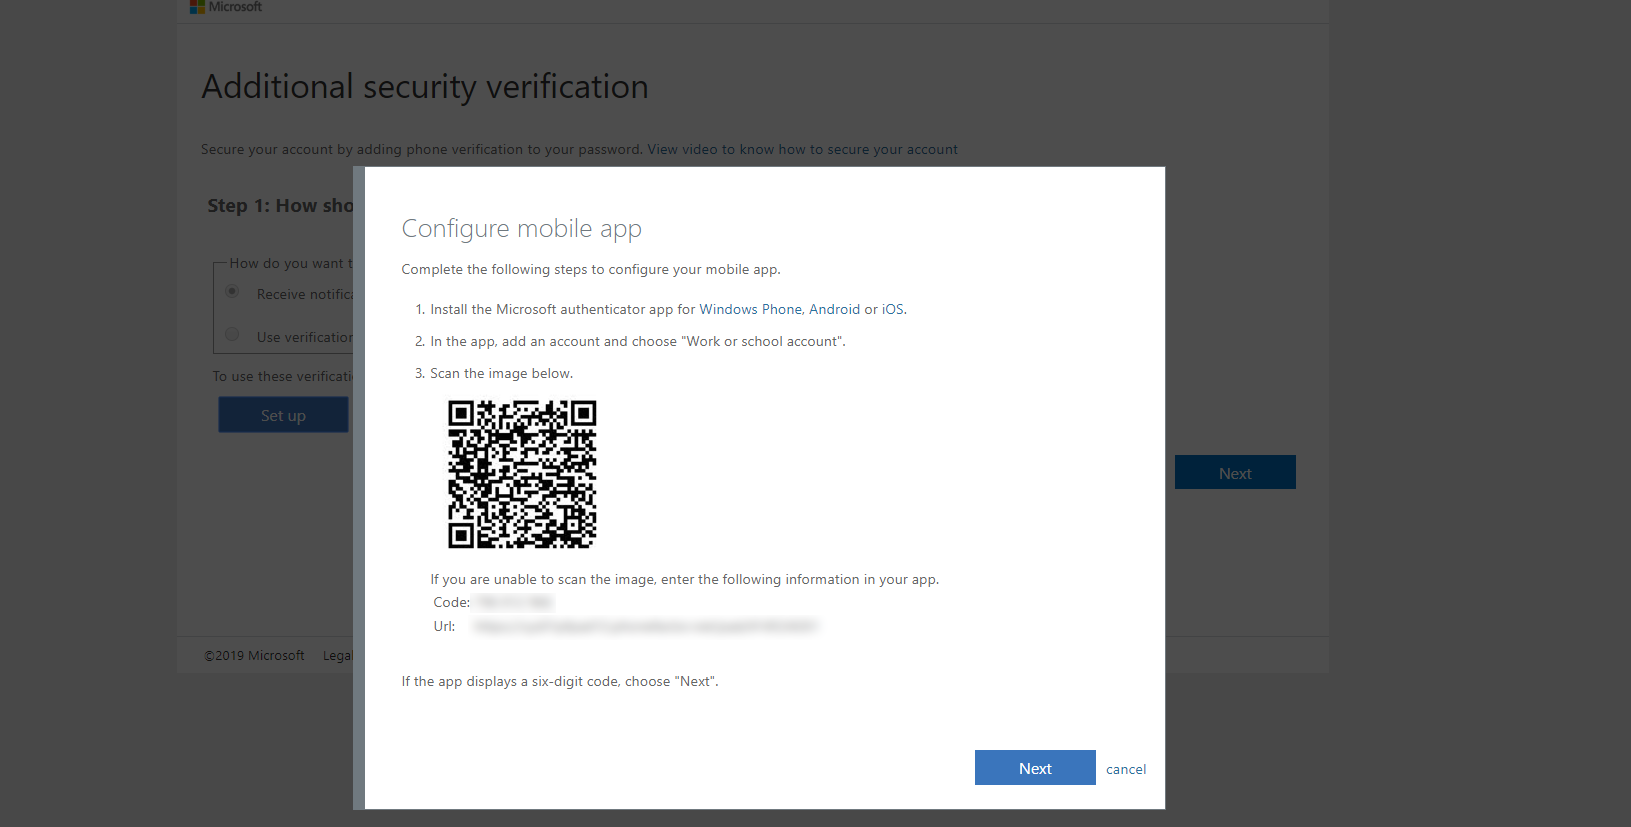Click the Scan the image below instruction

pyautogui.click(x=501, y=374)
